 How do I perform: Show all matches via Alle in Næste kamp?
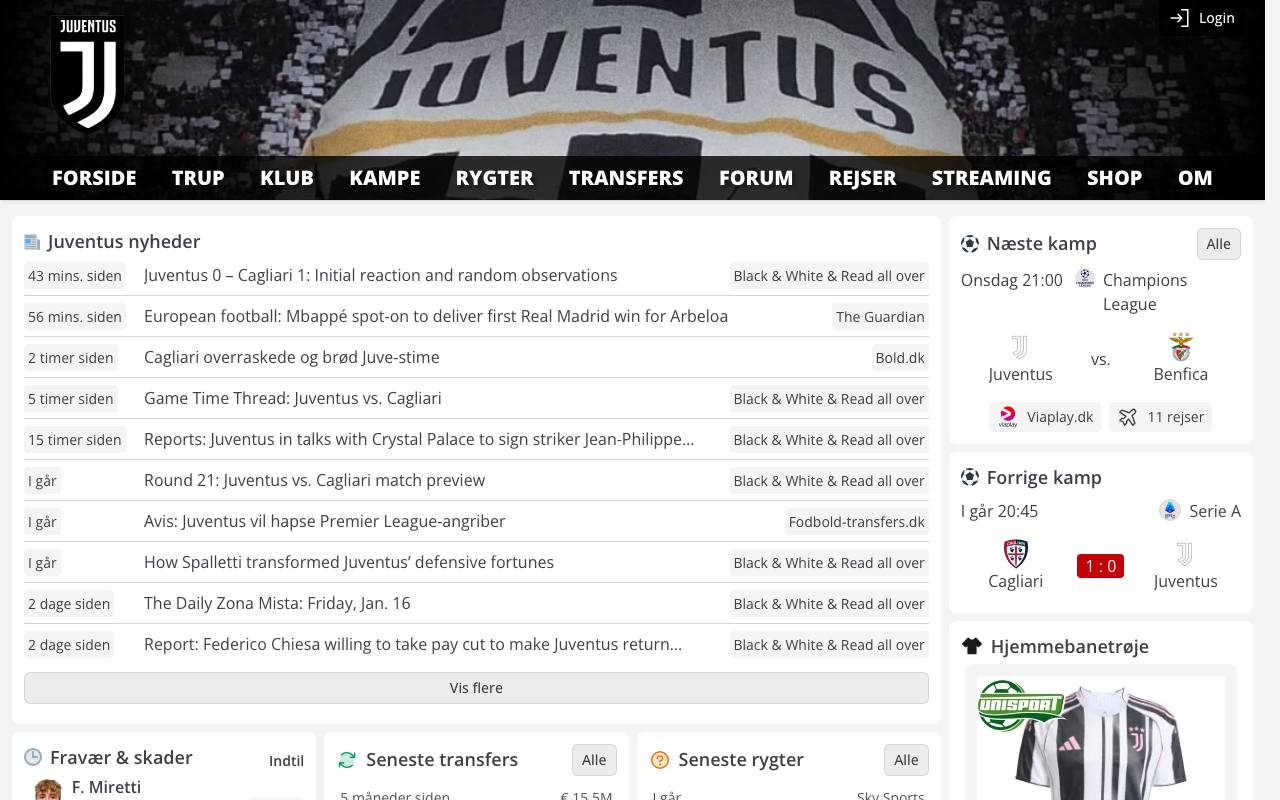1218,244
